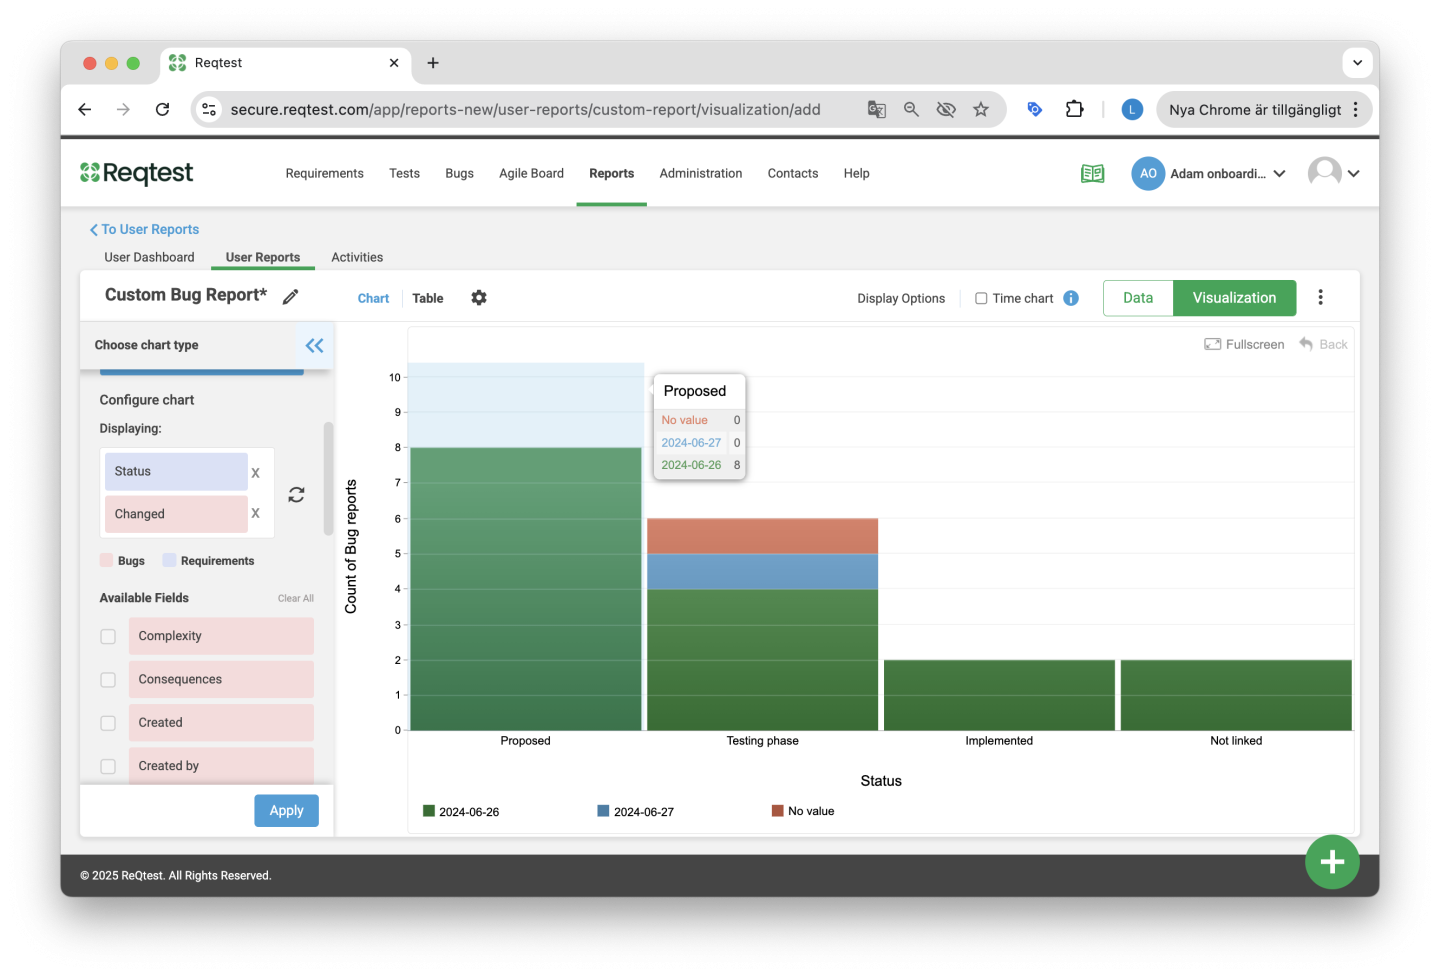Open the documentation book icon
The image size is (1440, 977).
[x=1092, y=174]
